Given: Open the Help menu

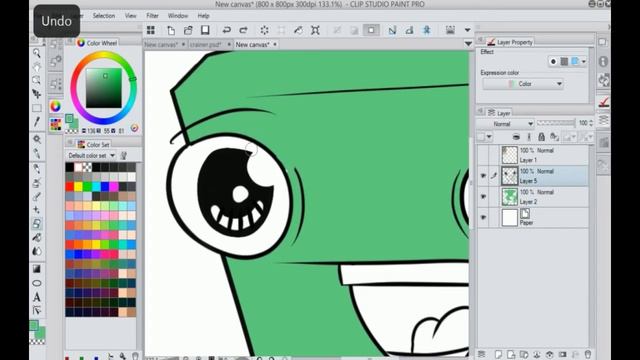Looking at the screenshot, I should (203, 16).
